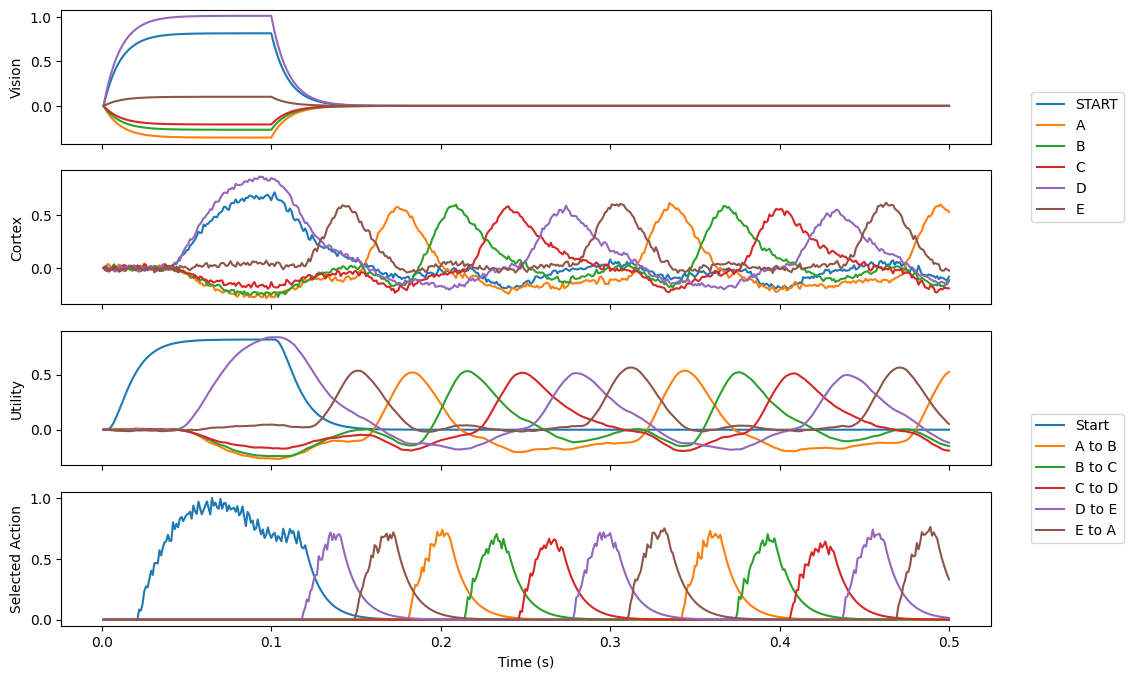
Task: Click the legend label E
Action: pyautogui.click(x=1080, y=209)
